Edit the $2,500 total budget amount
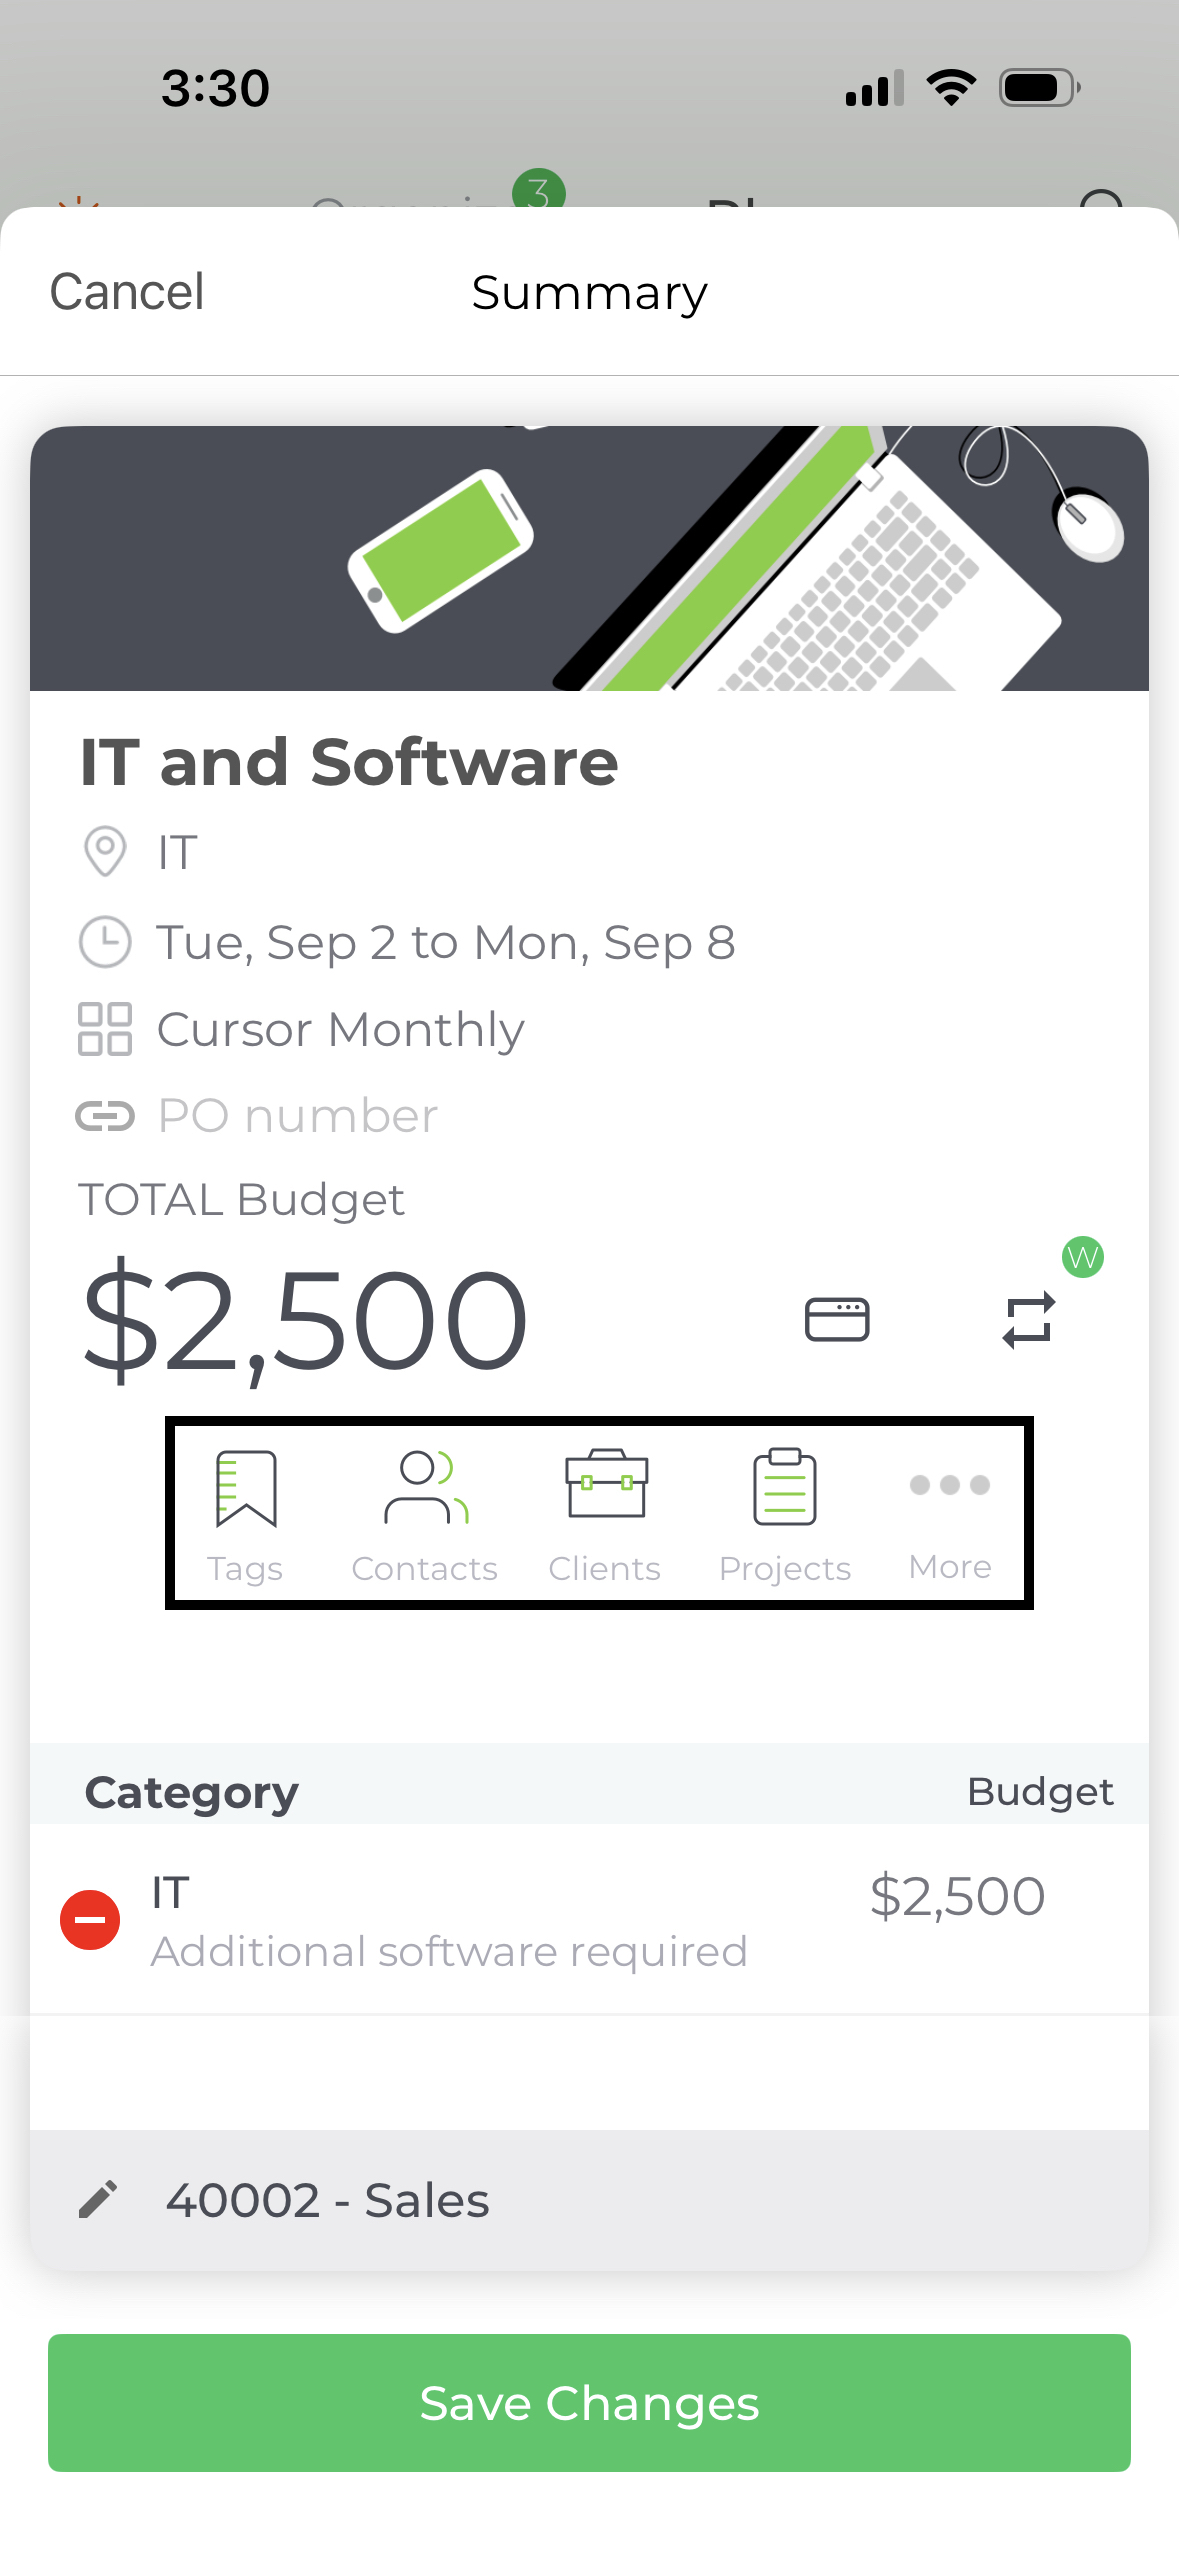 point(305,1320)
